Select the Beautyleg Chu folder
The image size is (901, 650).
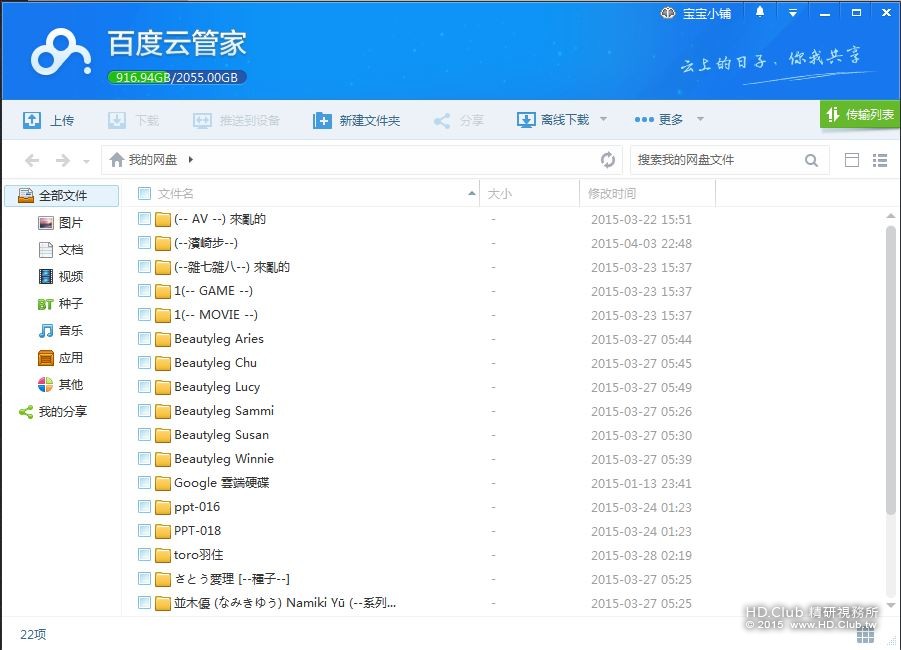click(215, 363)
